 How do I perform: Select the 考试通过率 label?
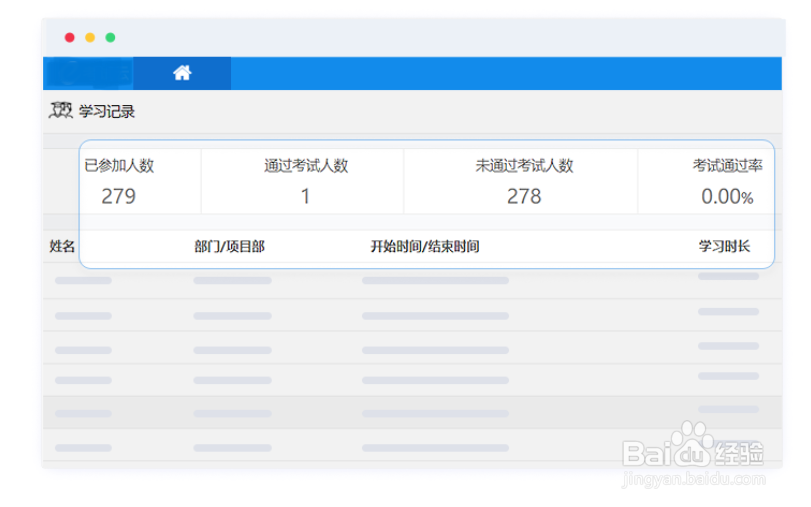[728, 166]
